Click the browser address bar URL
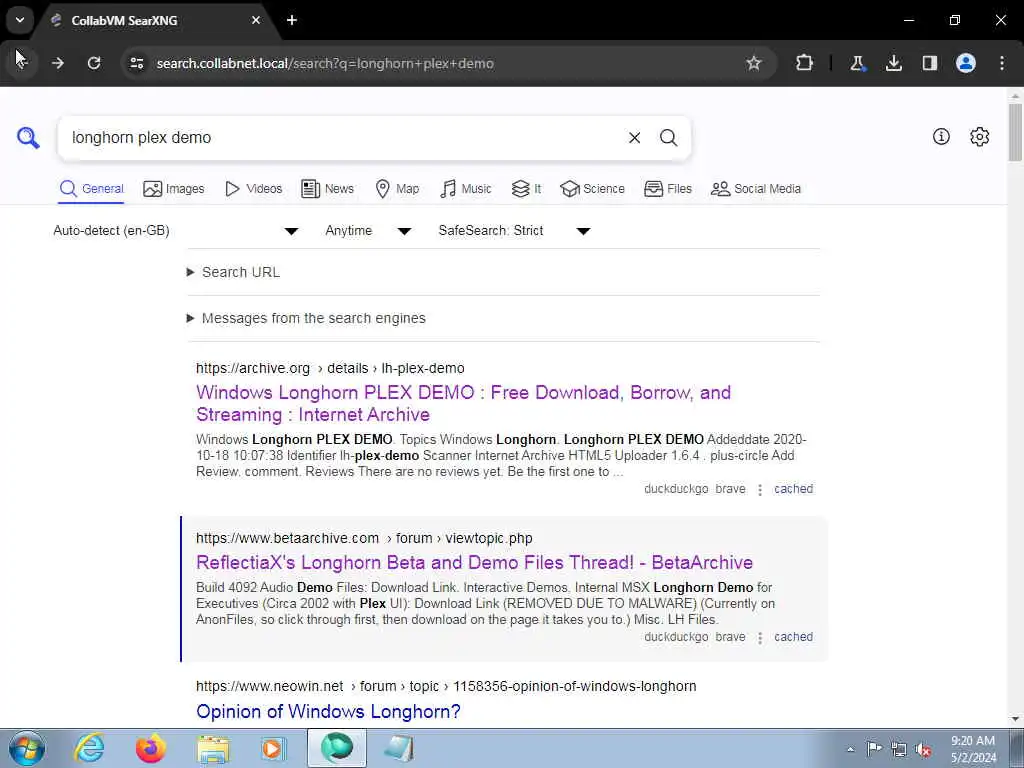The width and height of the screenshot is (1024, 768). coord(325,63)
